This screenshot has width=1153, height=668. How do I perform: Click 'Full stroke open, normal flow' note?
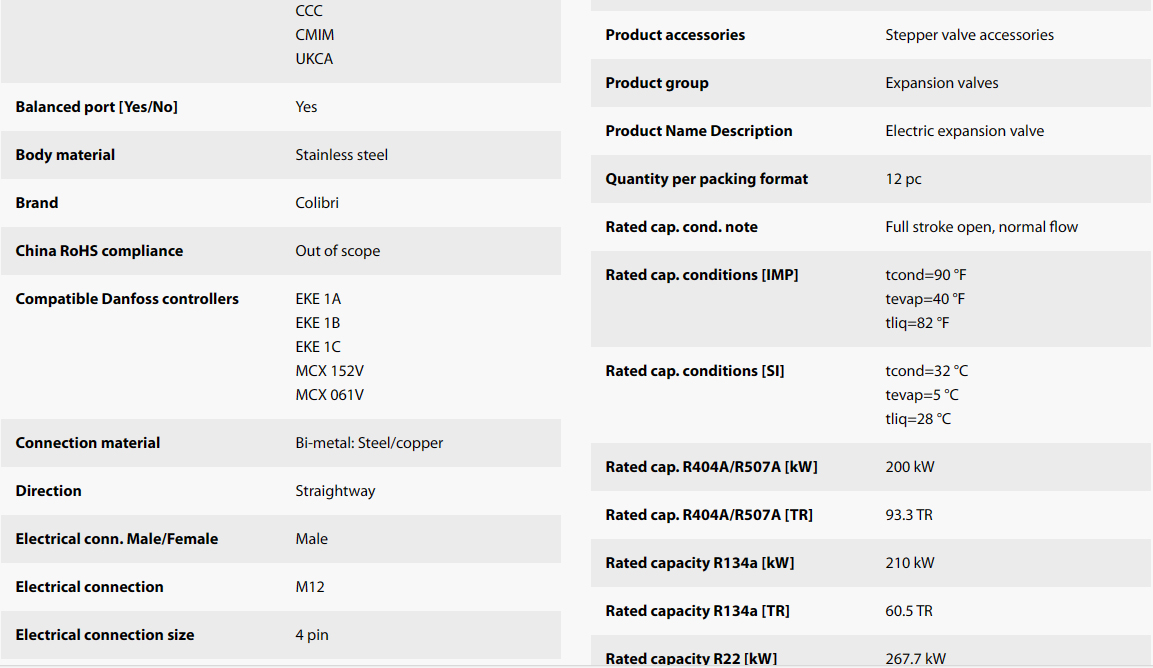pos(981,227)
